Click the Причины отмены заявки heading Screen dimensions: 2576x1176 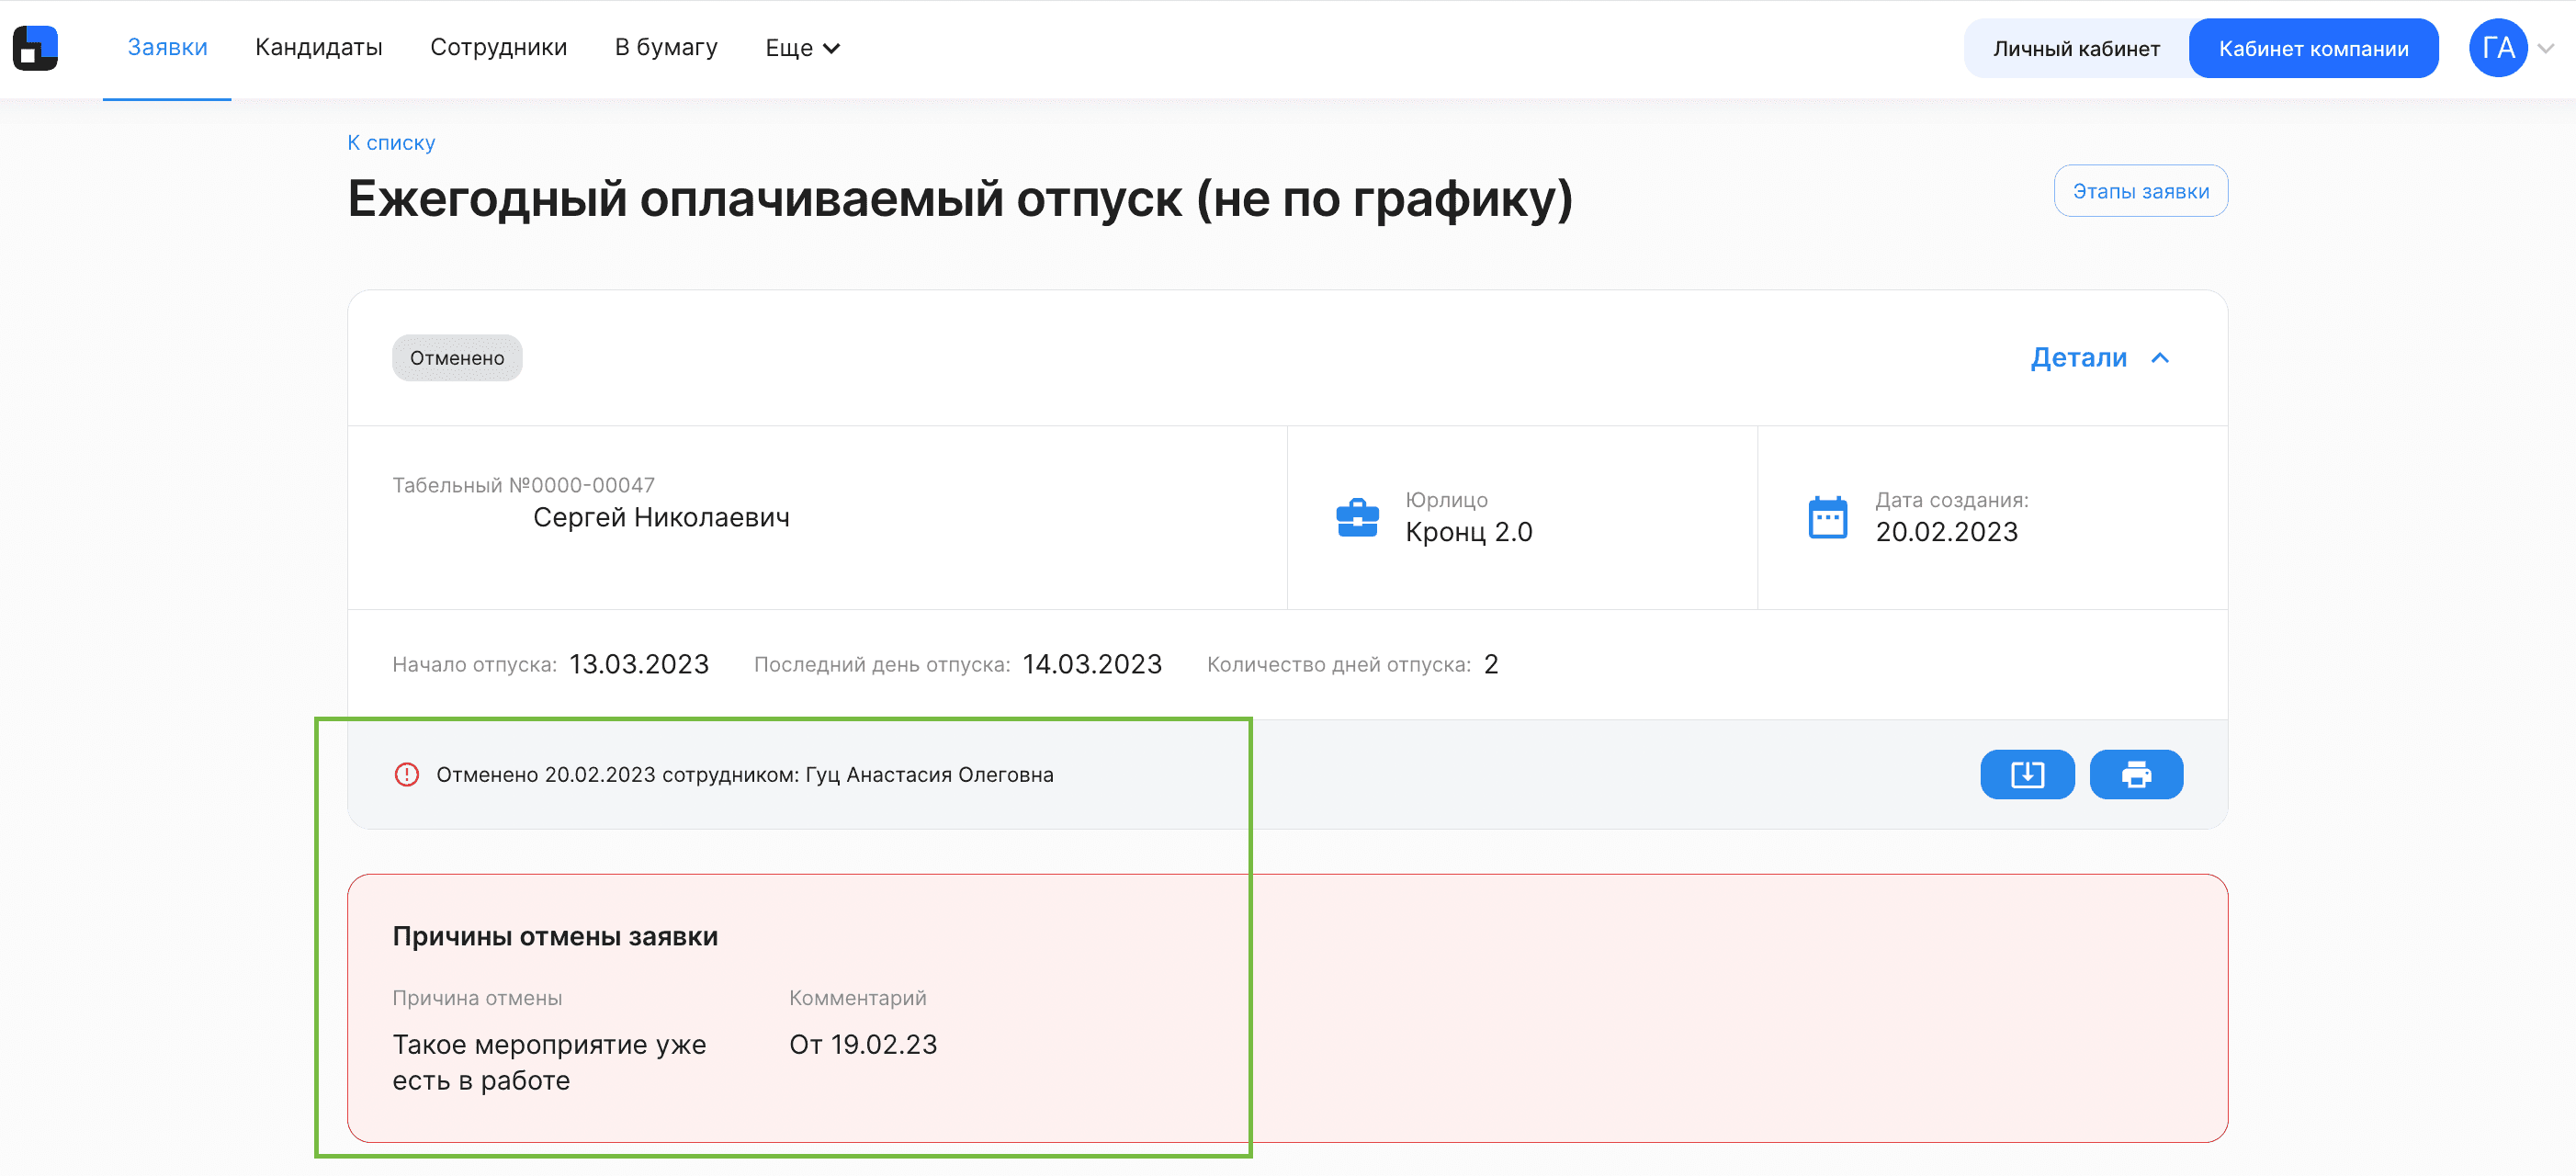(555, 936)
